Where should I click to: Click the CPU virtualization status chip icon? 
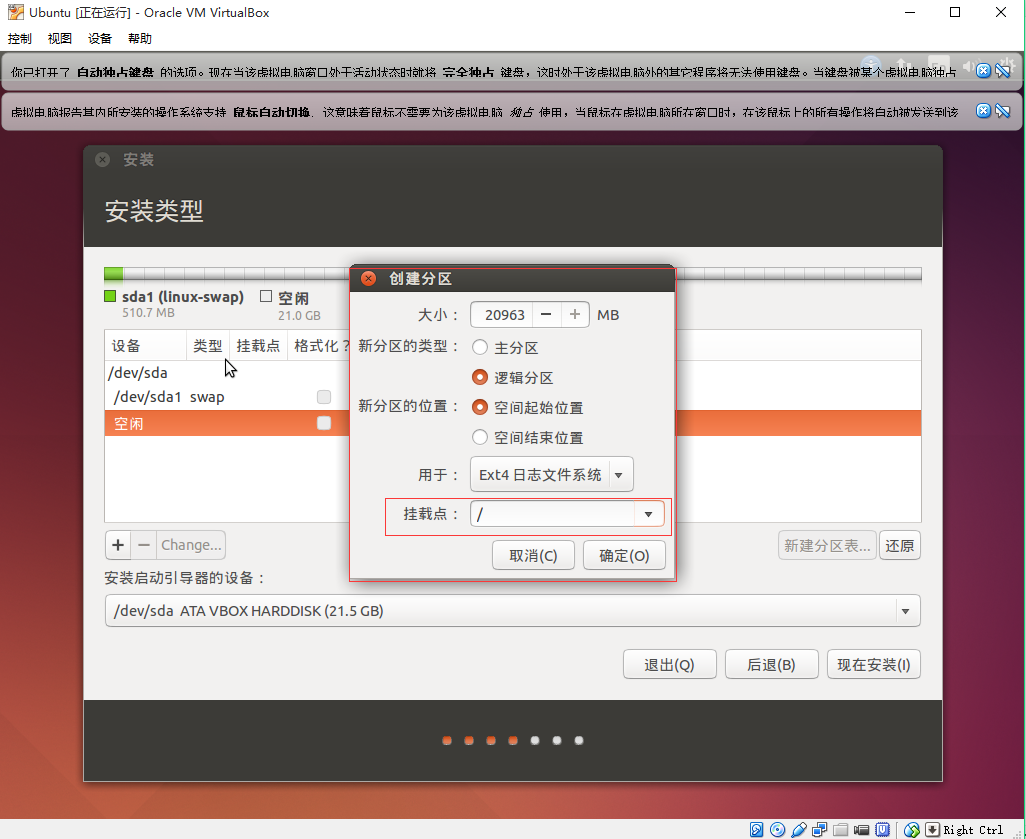click(x=882, y=830)
